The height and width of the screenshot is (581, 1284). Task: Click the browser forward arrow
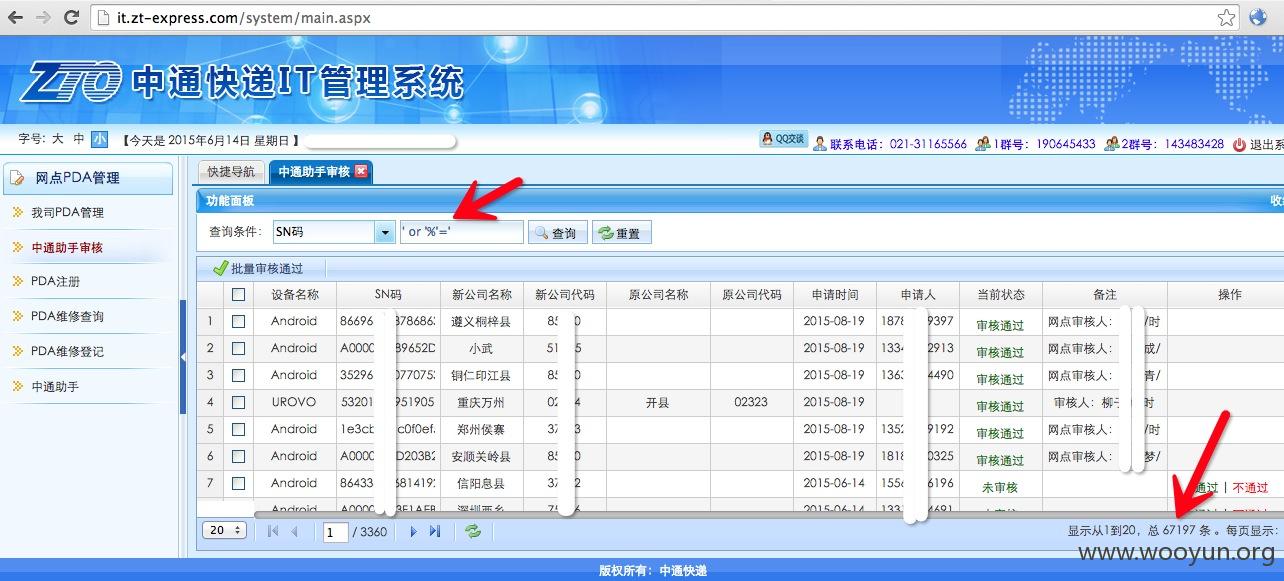tap(44, 17)
